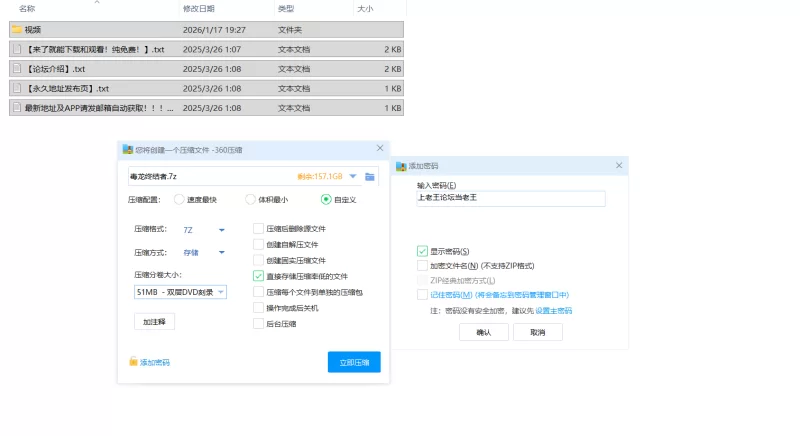Open the 设置主密码 link
This screenshot has width=800, height=436.
(554, 311)
